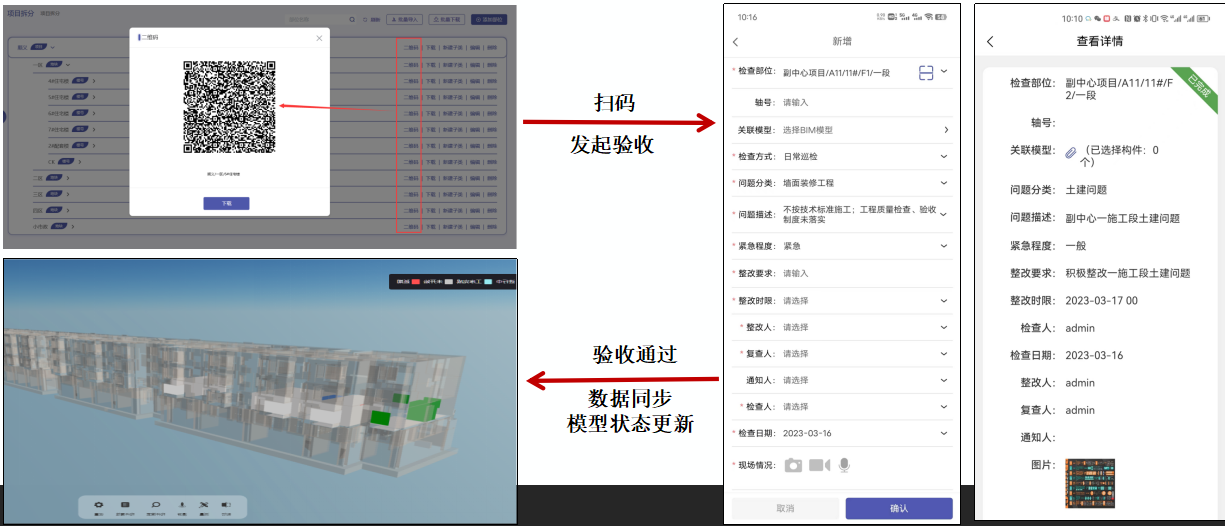1225x526 pixels.
Task: Tap the paperclip icon next to 关联模型
Action: click(x=1070, y=153)
